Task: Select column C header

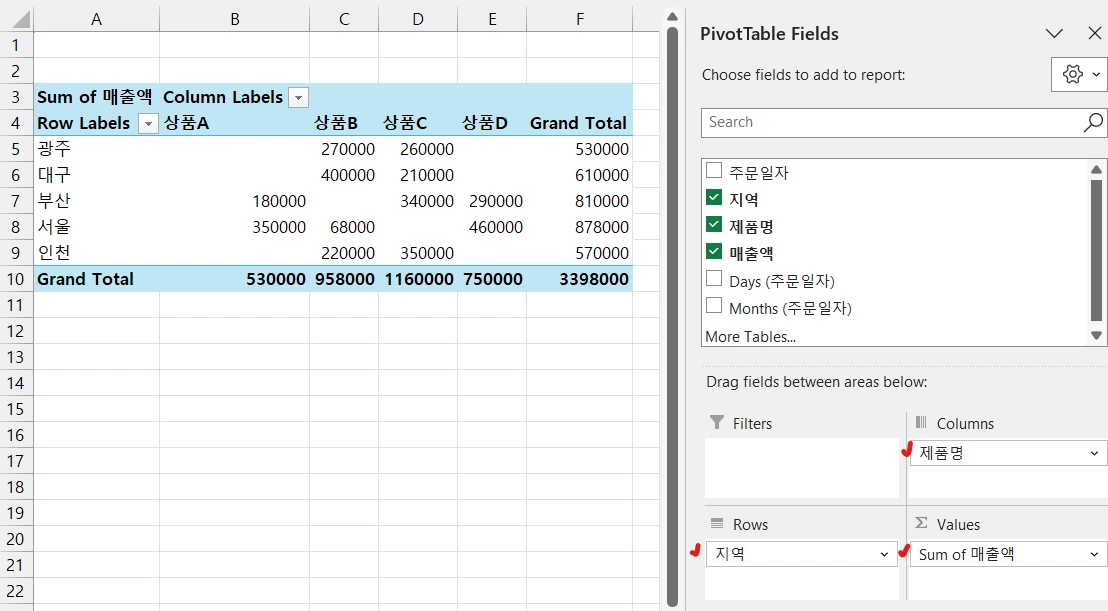Action: point(344,19)
